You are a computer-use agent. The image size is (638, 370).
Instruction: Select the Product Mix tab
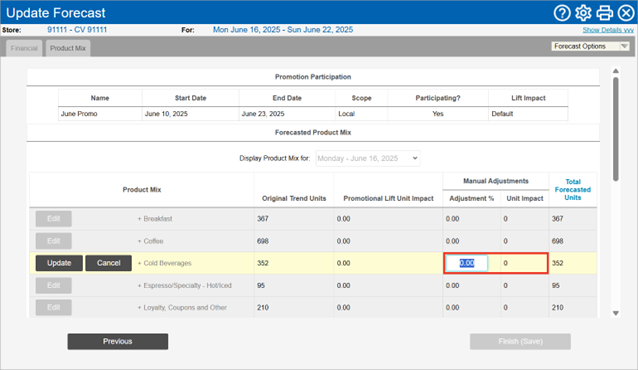click(x=68, y=48)
